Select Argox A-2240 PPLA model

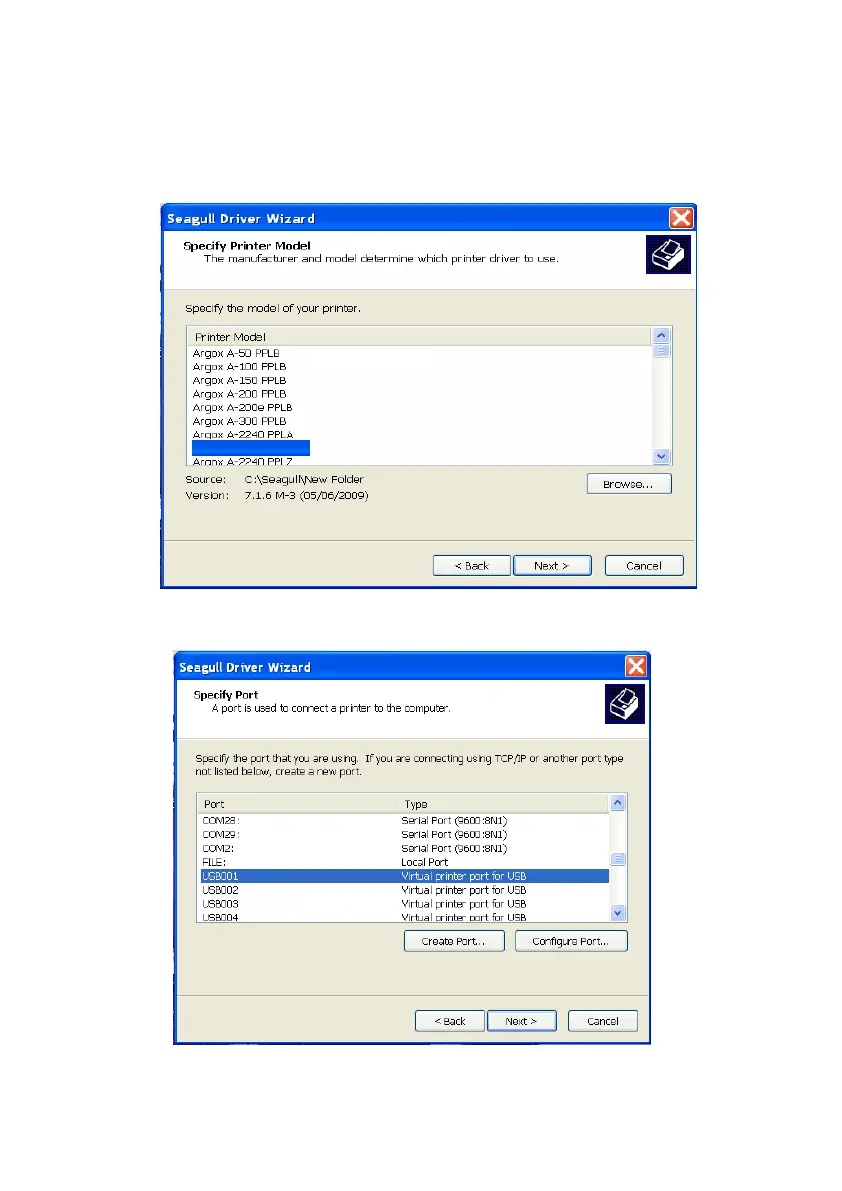[243, 434]
